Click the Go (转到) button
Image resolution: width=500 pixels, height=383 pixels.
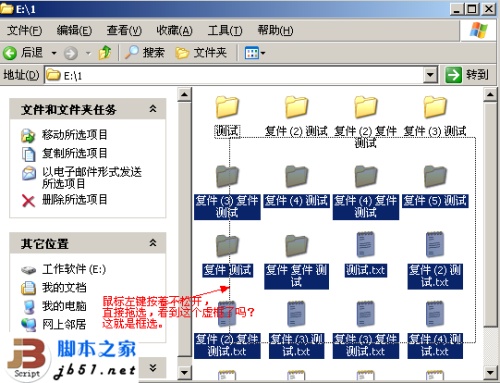pos(467,75)
